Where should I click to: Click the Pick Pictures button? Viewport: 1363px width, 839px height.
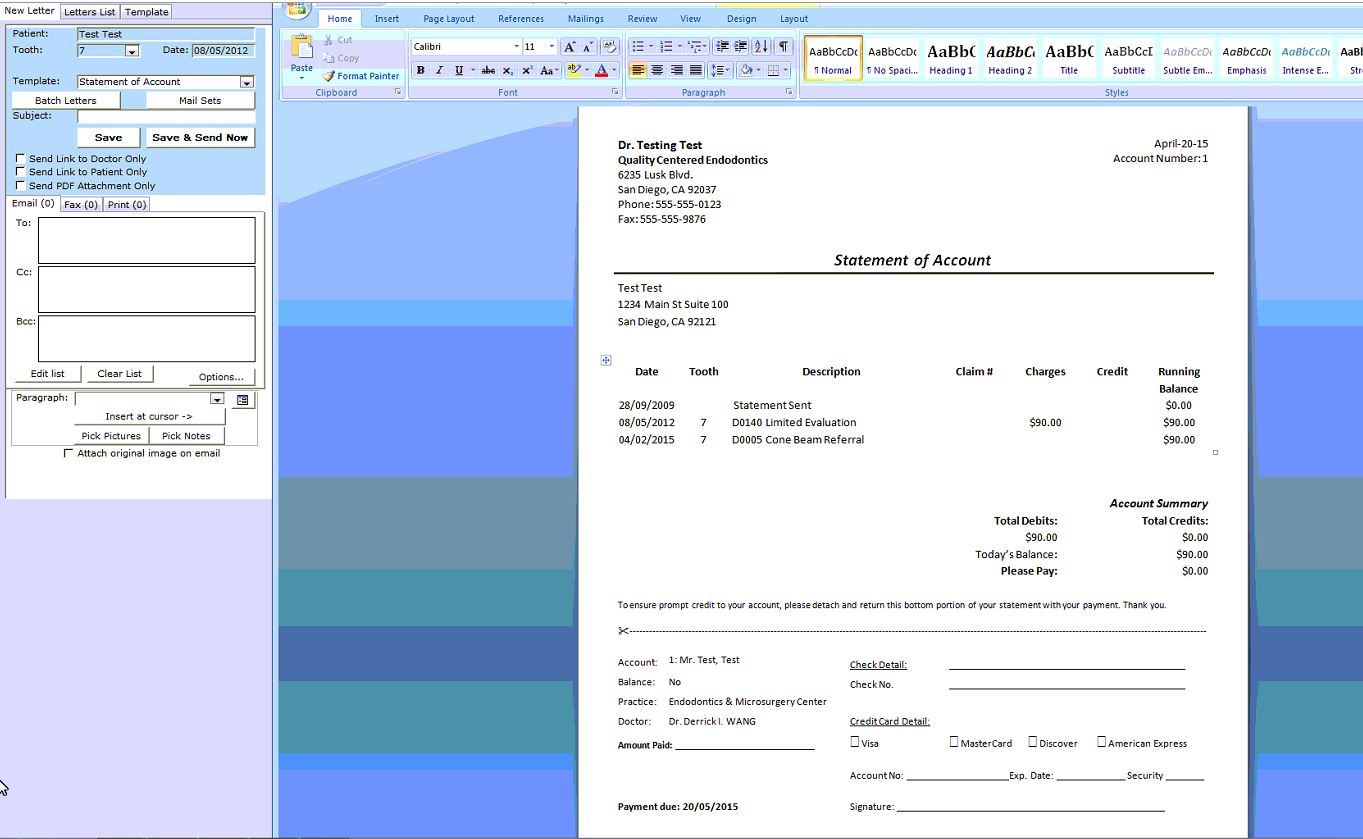coord(111,436)
